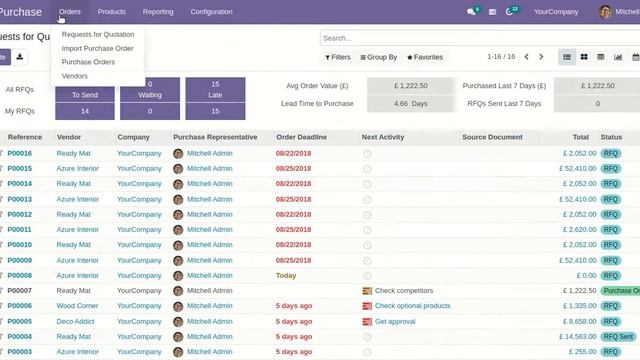Viewport: 640px width, 360px height.
Task: Open purchase order P00008
Action: click(x=20, y=276)
